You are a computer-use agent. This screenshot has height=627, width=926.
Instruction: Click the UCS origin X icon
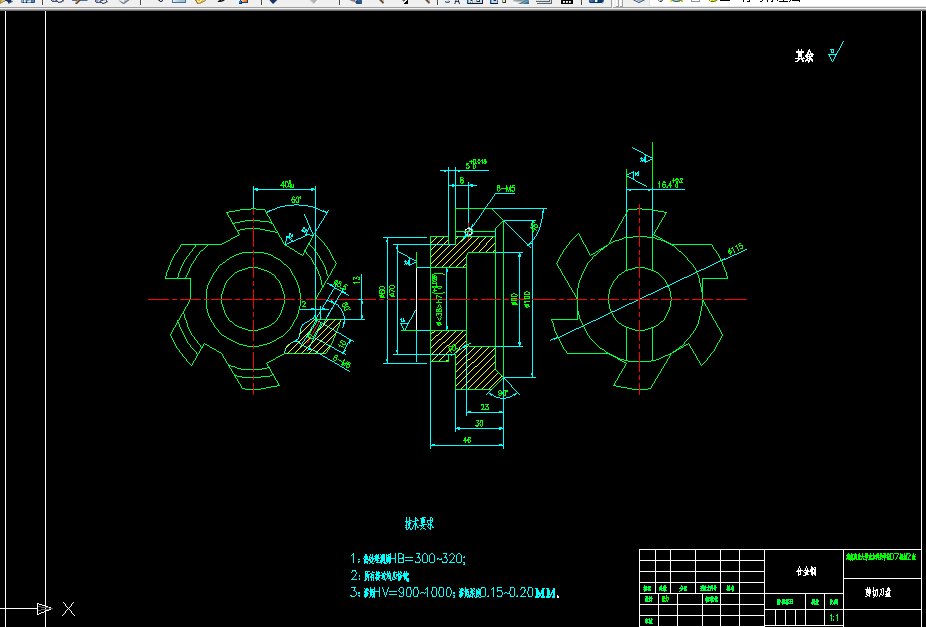(69, 609)
